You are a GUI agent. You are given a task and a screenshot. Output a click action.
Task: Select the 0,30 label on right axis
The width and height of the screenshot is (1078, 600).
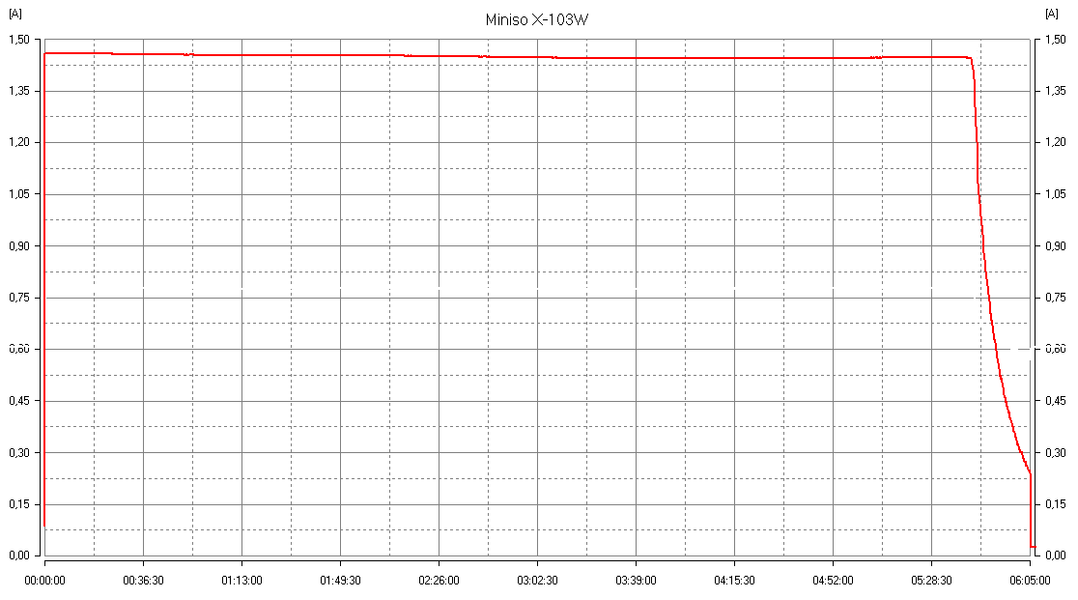point(1055,452)
